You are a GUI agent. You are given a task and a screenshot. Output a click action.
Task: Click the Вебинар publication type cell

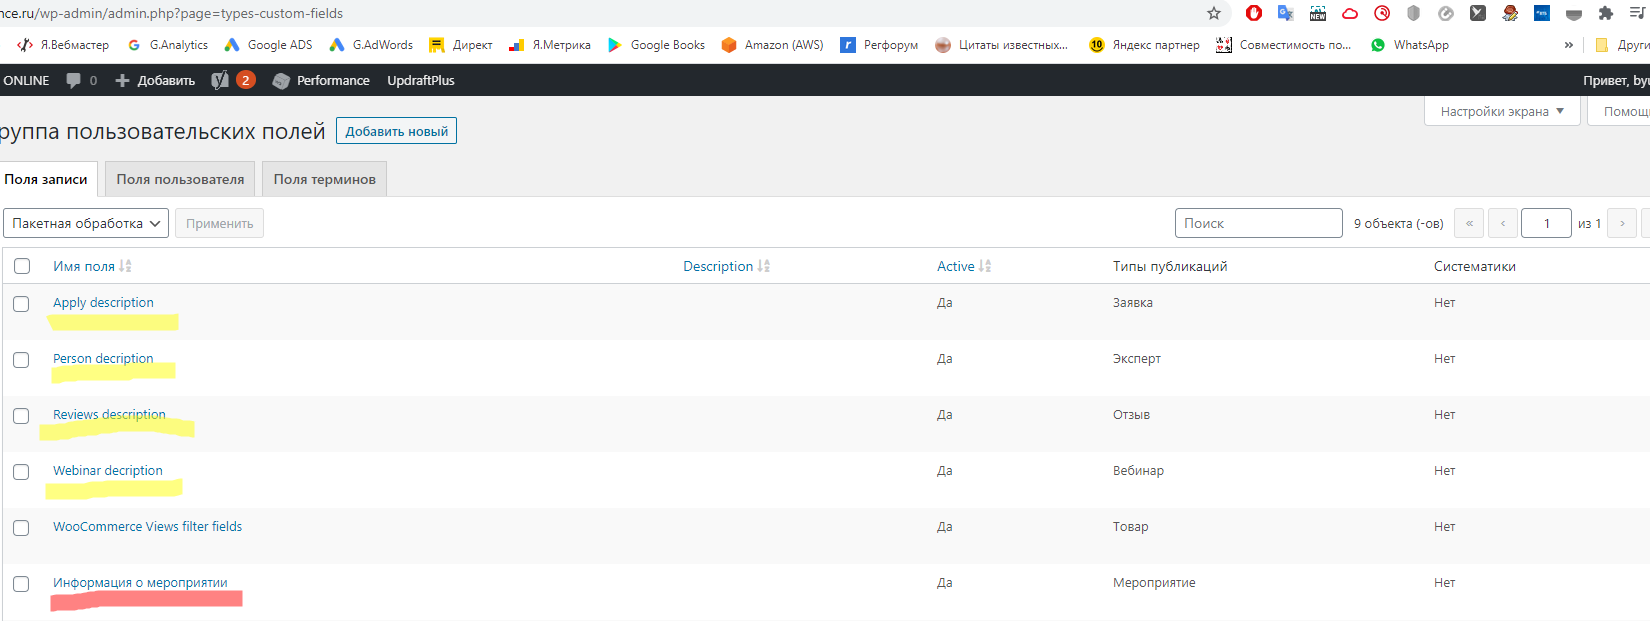pos(1138,470)
